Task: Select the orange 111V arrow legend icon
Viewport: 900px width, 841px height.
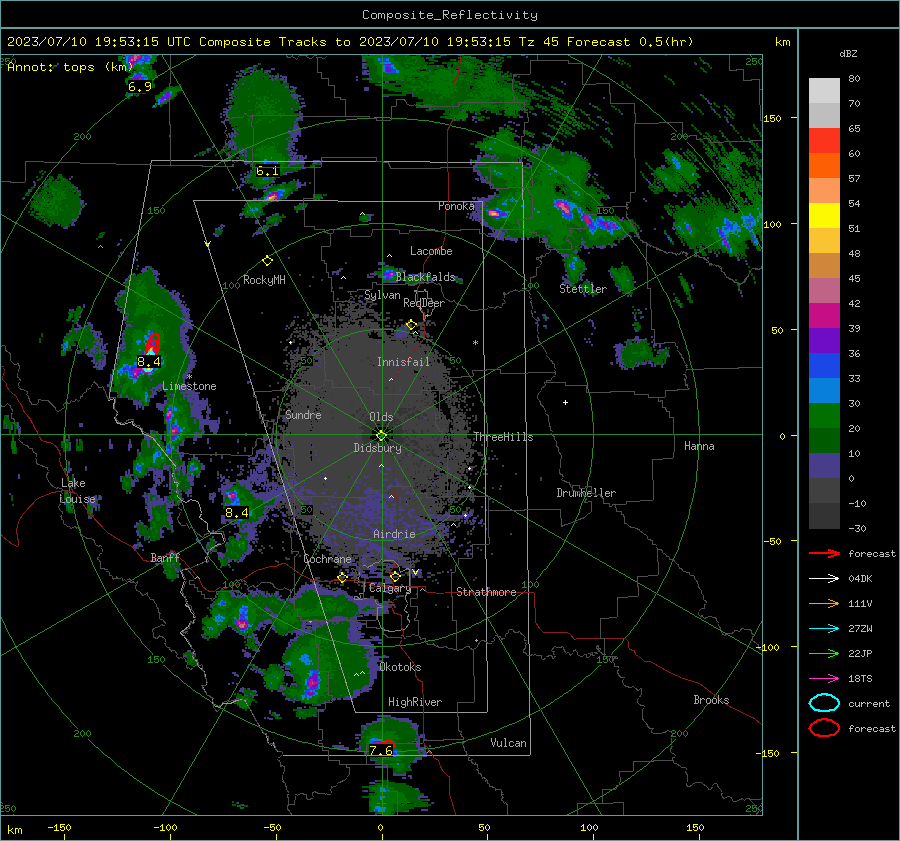Action: point(824,603)
